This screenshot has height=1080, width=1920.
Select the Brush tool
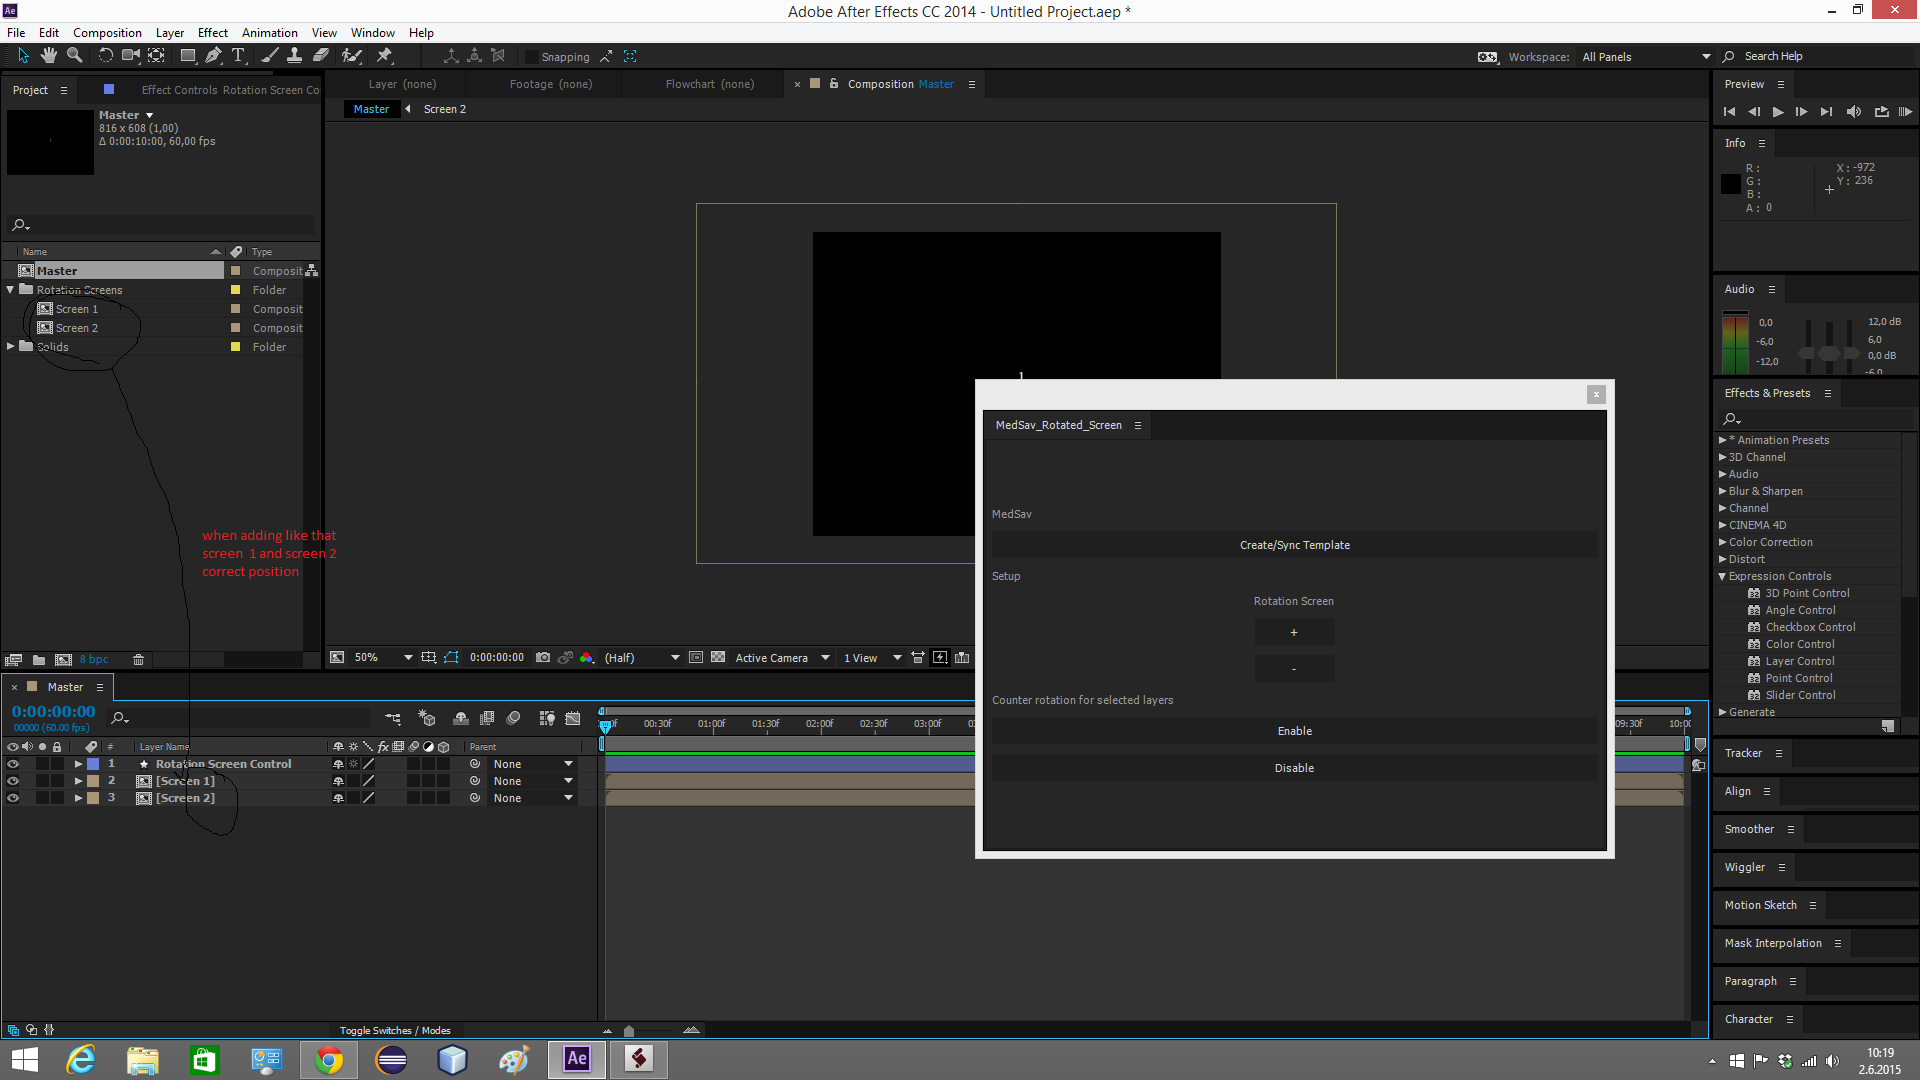[270, 56]
